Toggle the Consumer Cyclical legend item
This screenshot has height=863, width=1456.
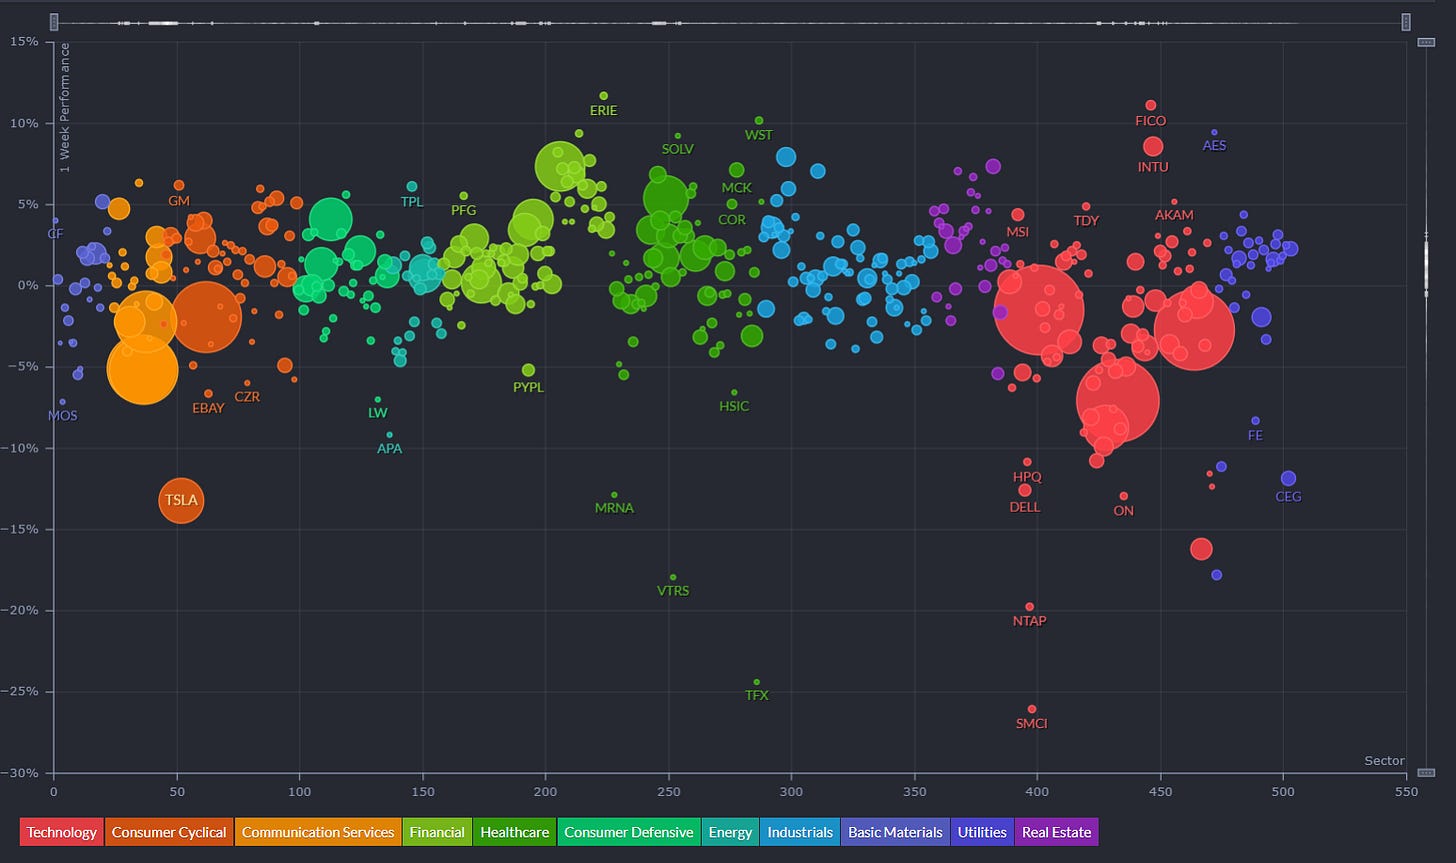click(170, 832)
